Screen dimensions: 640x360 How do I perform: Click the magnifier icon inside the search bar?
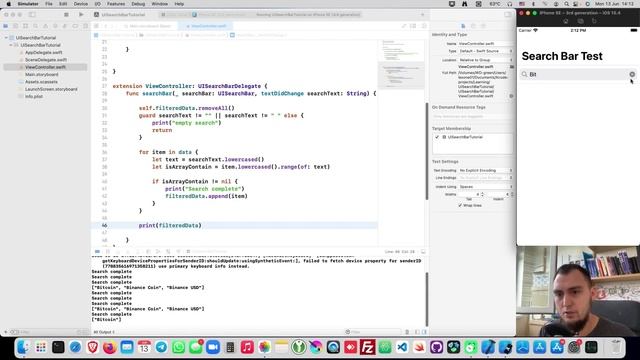click(524, 74)
